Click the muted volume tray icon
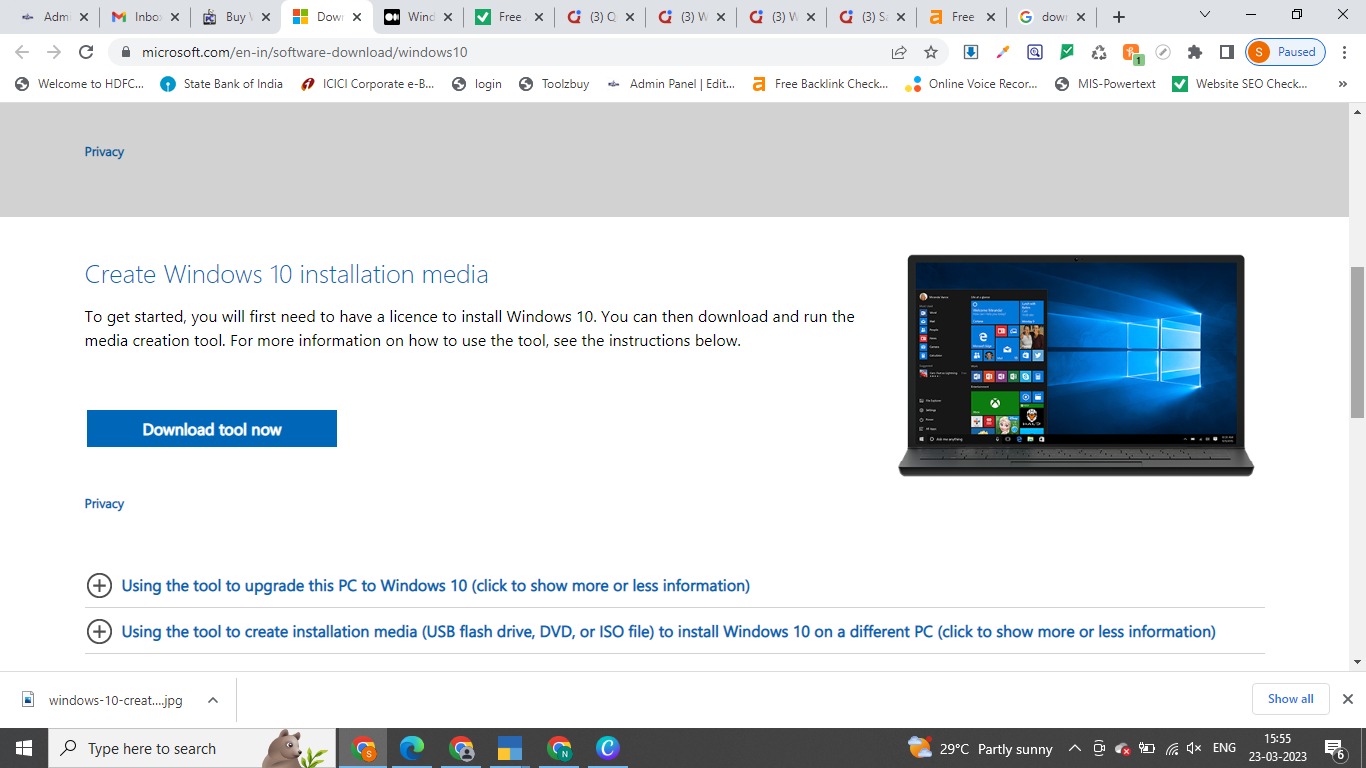Viewport: 1366px width, 768px height. [x=1193, y=748]
